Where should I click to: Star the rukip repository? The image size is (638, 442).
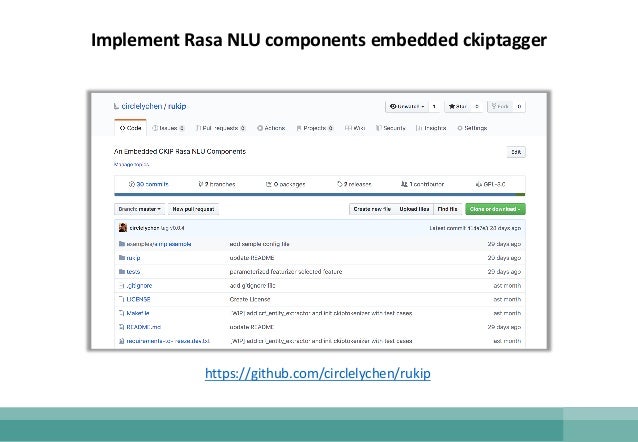[458, 107]
